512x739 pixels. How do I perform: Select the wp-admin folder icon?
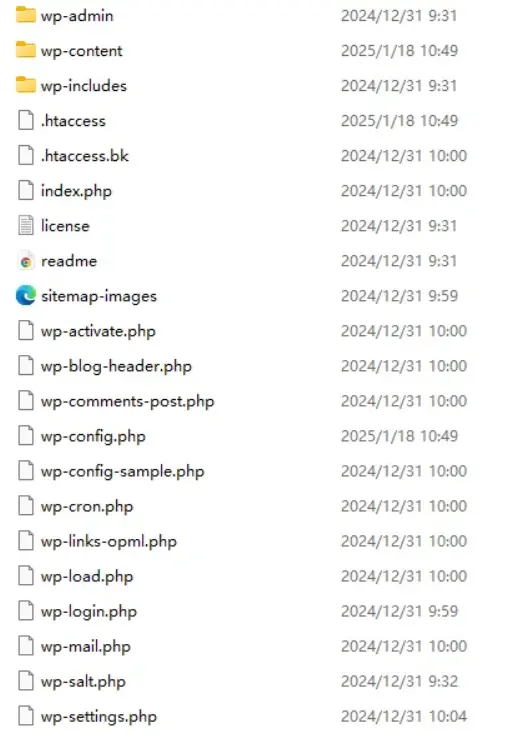[x=25, y=15]
